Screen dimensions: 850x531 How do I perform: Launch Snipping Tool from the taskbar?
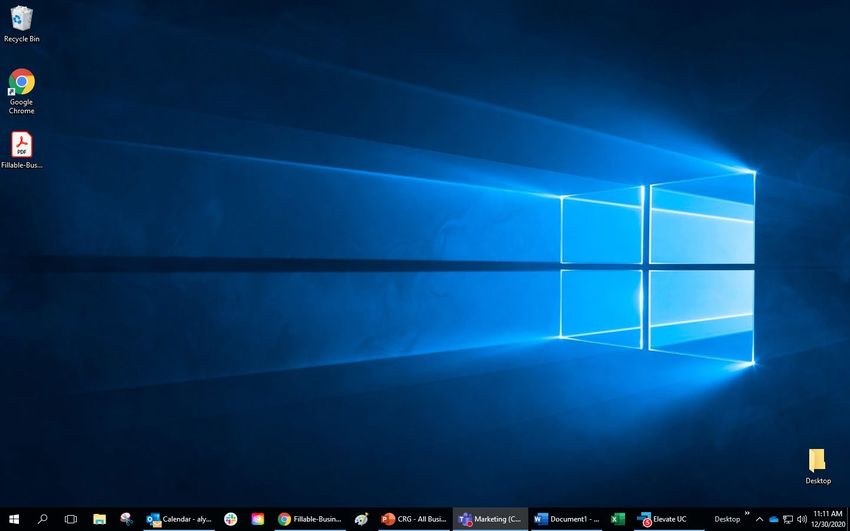(x=126, y=519)
